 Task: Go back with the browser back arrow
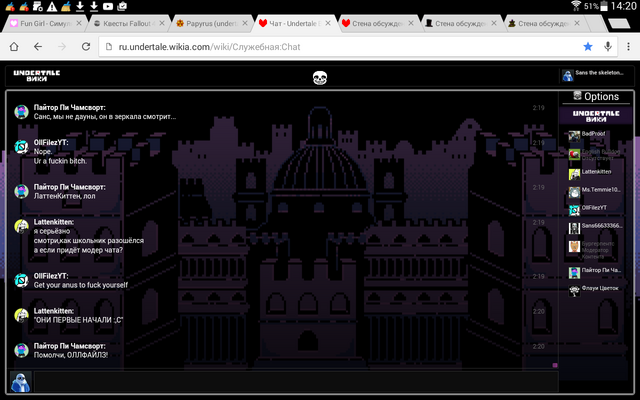tap(38, 47)
